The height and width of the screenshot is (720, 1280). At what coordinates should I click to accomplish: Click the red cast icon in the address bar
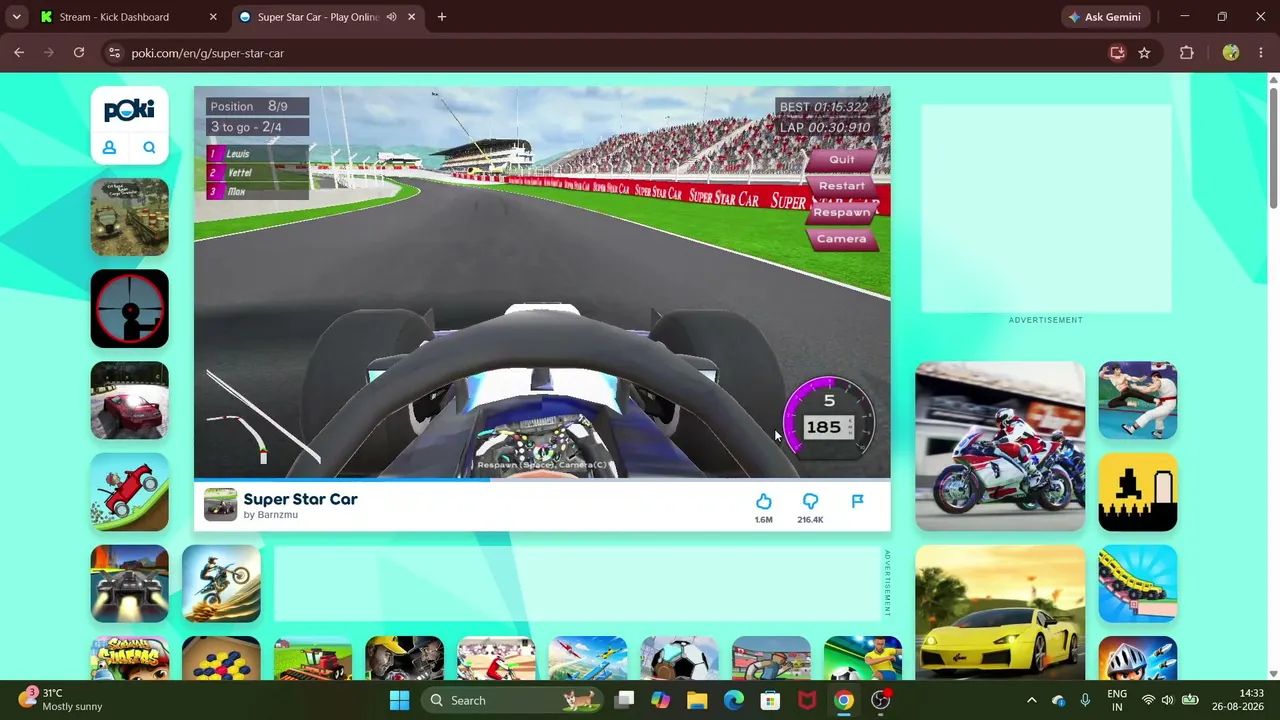tap(1118, 53)
